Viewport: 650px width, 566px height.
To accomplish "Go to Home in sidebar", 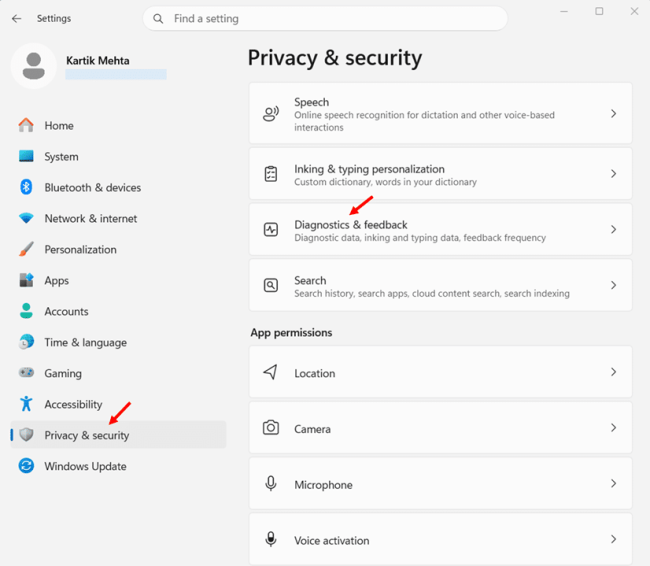I will (59, 126).
